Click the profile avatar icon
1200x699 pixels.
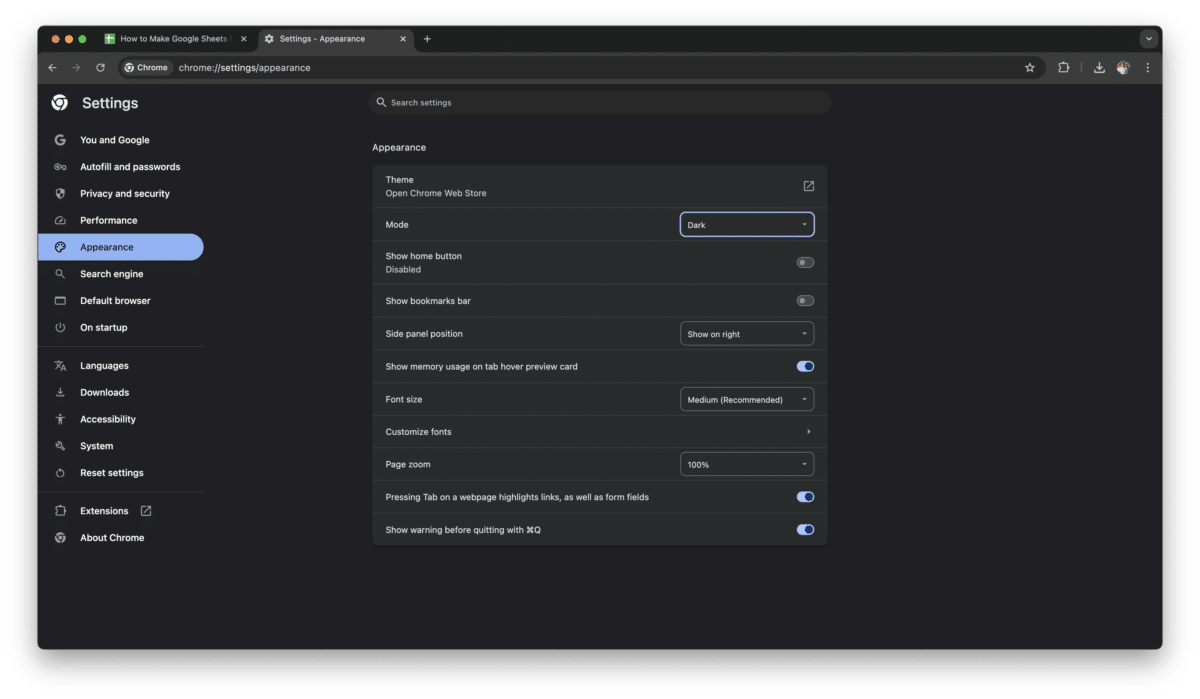1122,67
